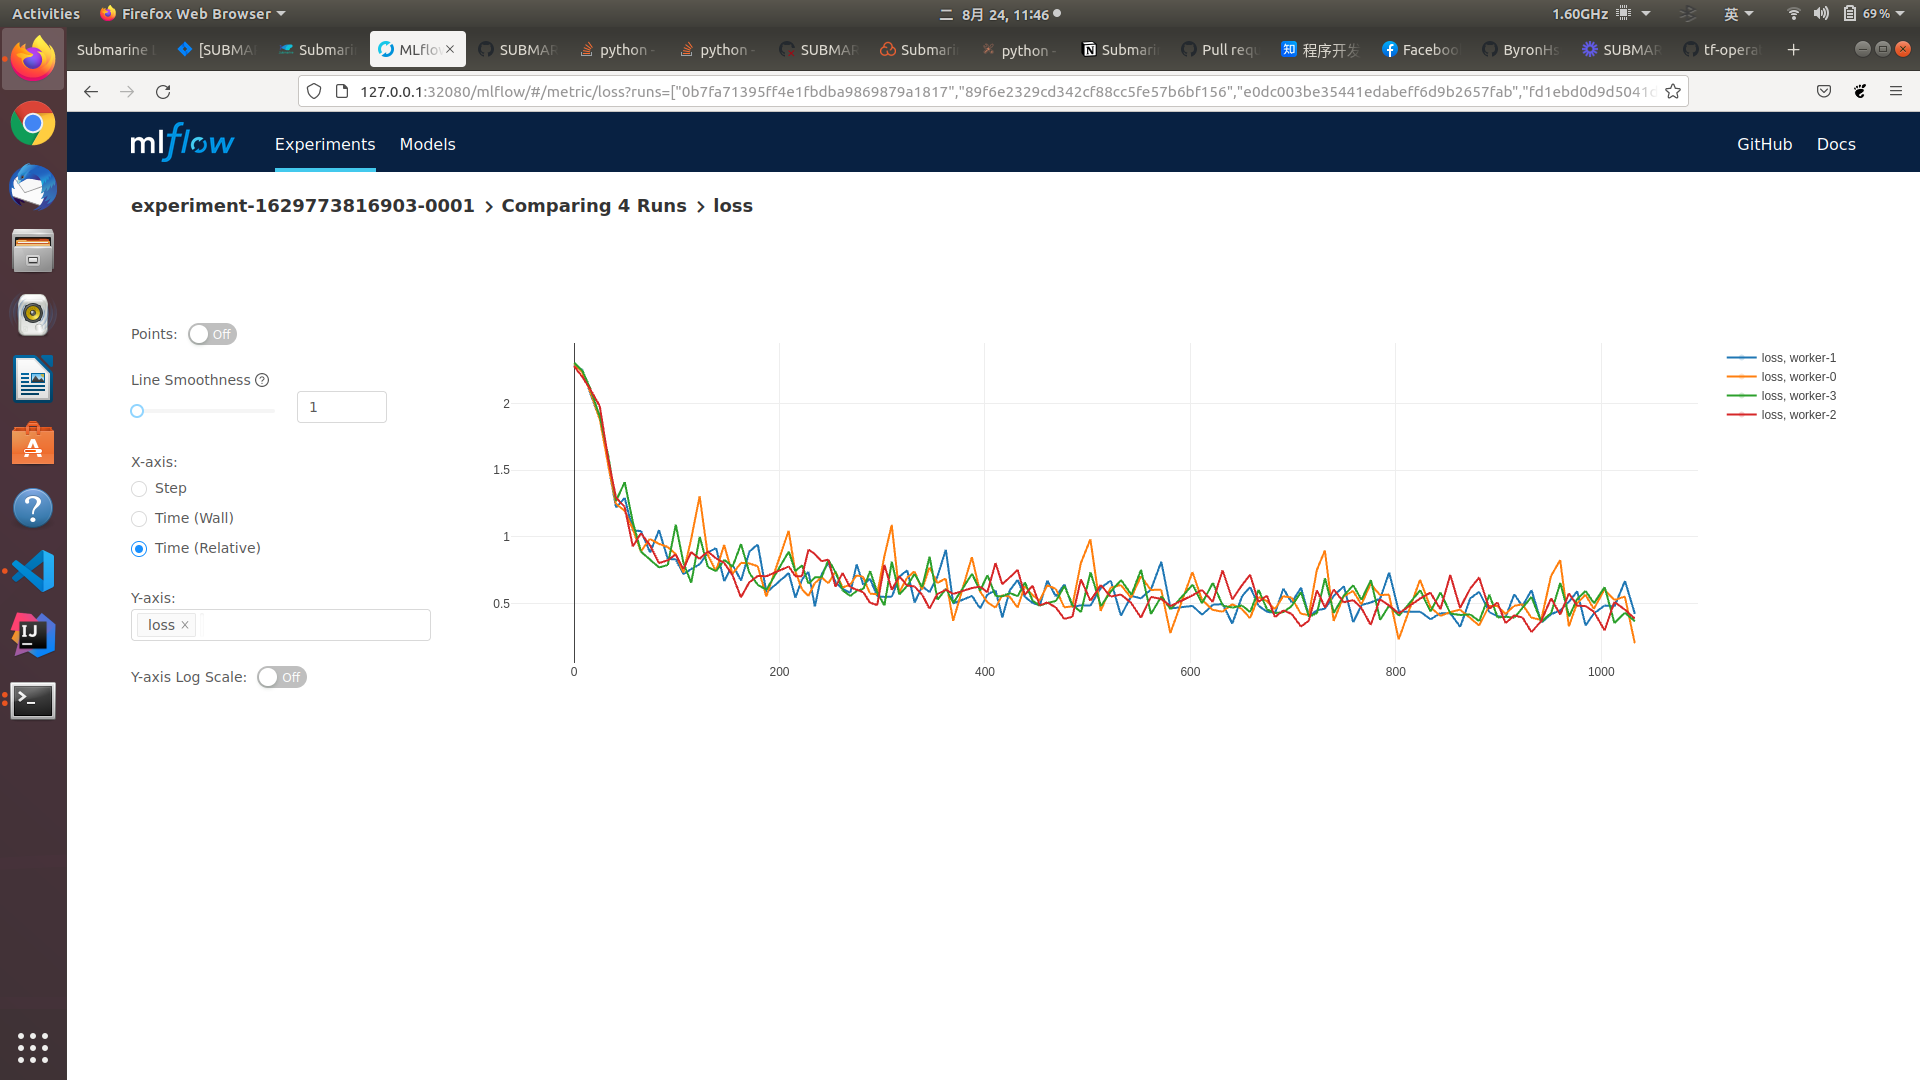This screenshot has width=1920, height=1080.
Task: Toggle the Points switch on
Action: coord(212,334)
